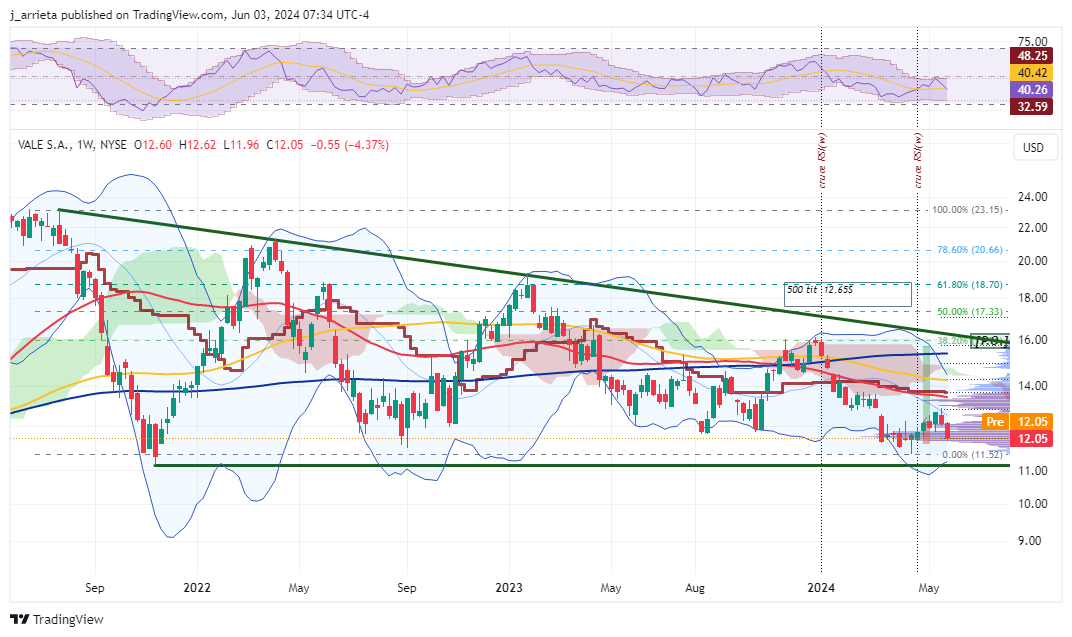Click the red 12.05 last price label
Screen dimensions: 1072x637
[x=1032, y=438]
